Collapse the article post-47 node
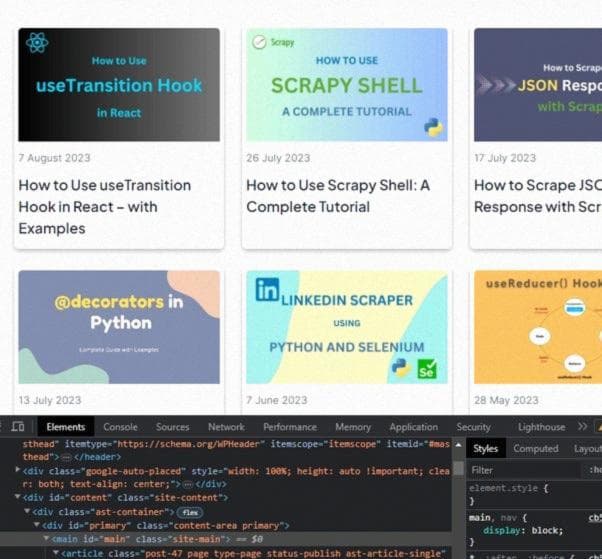The height and width of the screenshot is (559, 602). (56, 552)
